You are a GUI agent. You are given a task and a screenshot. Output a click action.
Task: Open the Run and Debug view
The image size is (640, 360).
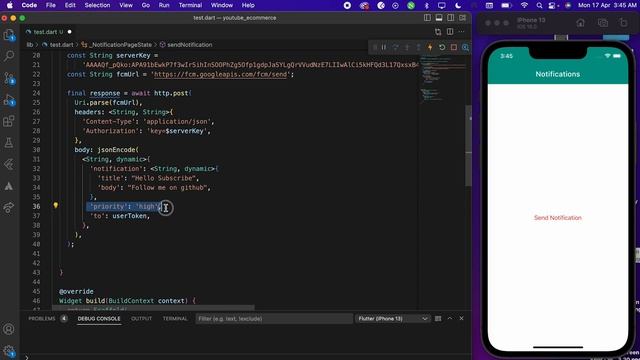pos(9,100)
